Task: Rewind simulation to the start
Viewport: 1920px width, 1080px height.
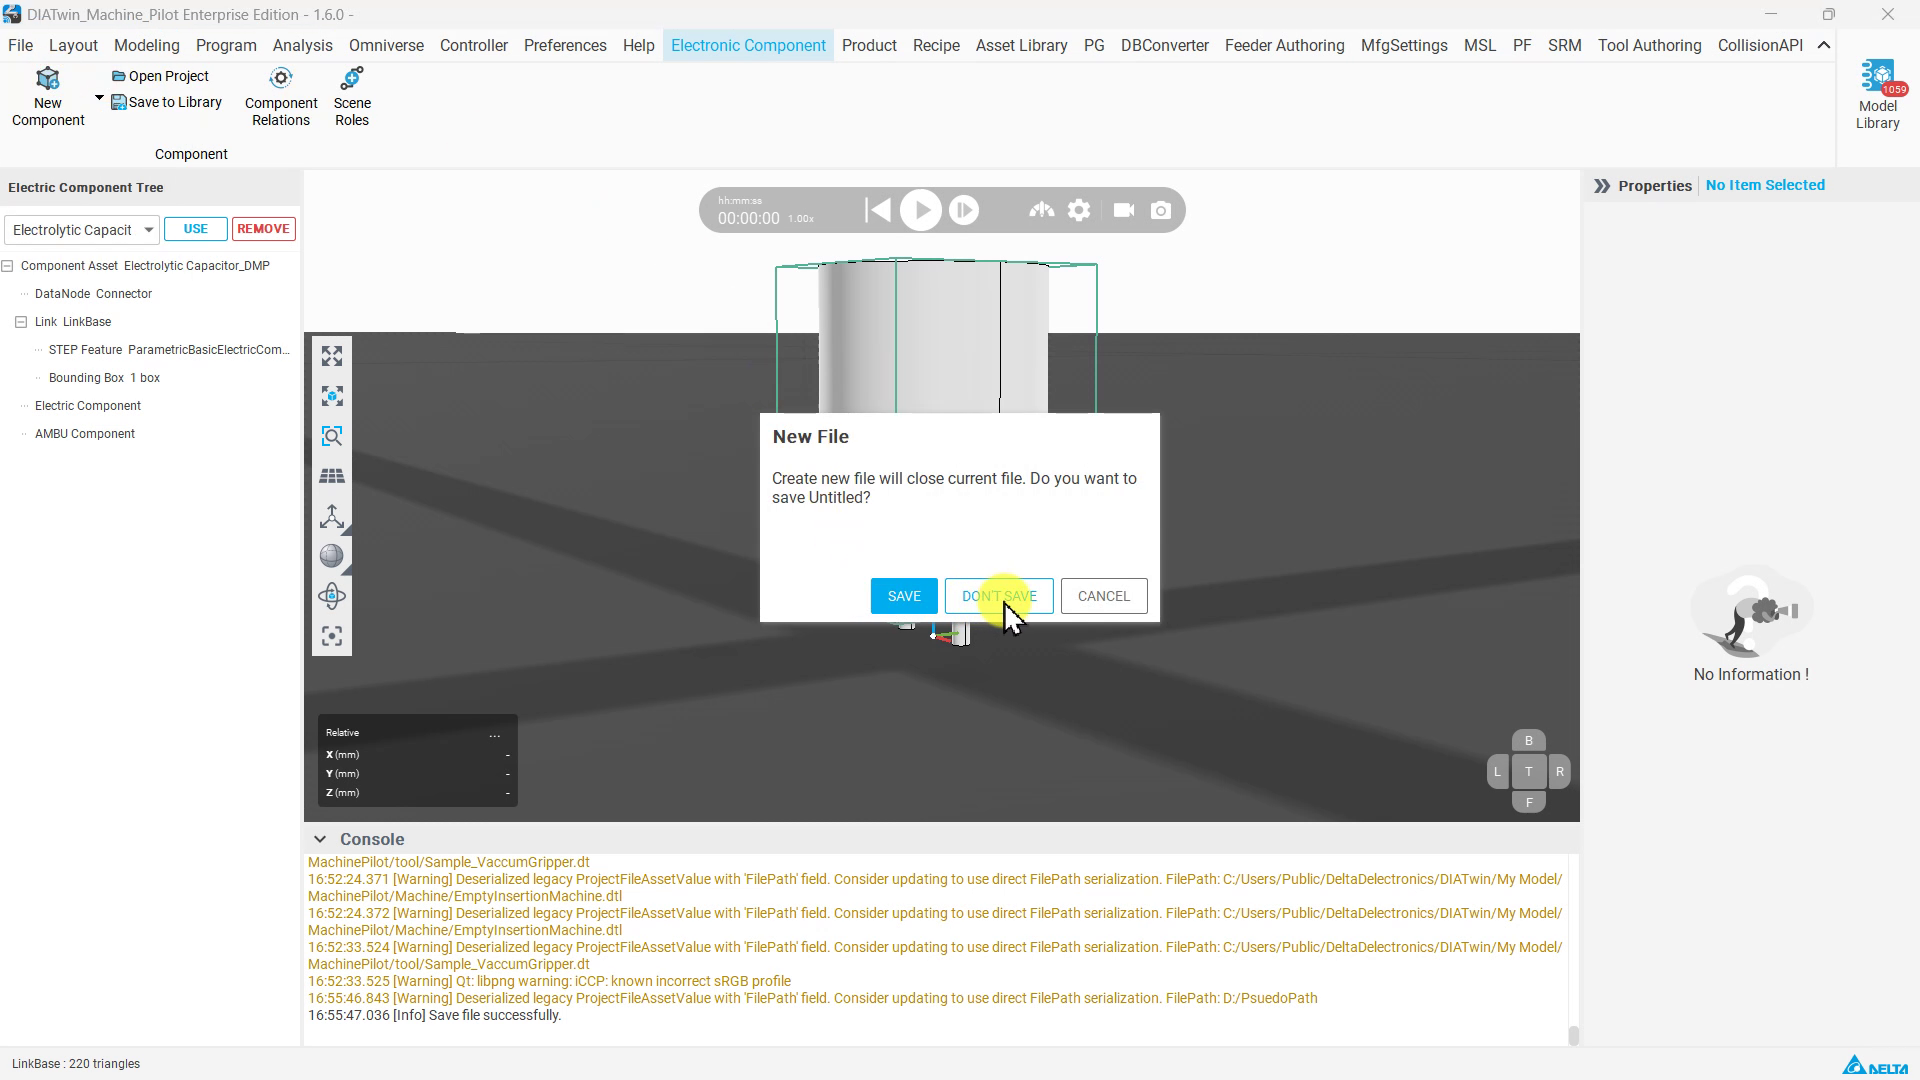Action: pyautogui.click(x=877, y=210)
